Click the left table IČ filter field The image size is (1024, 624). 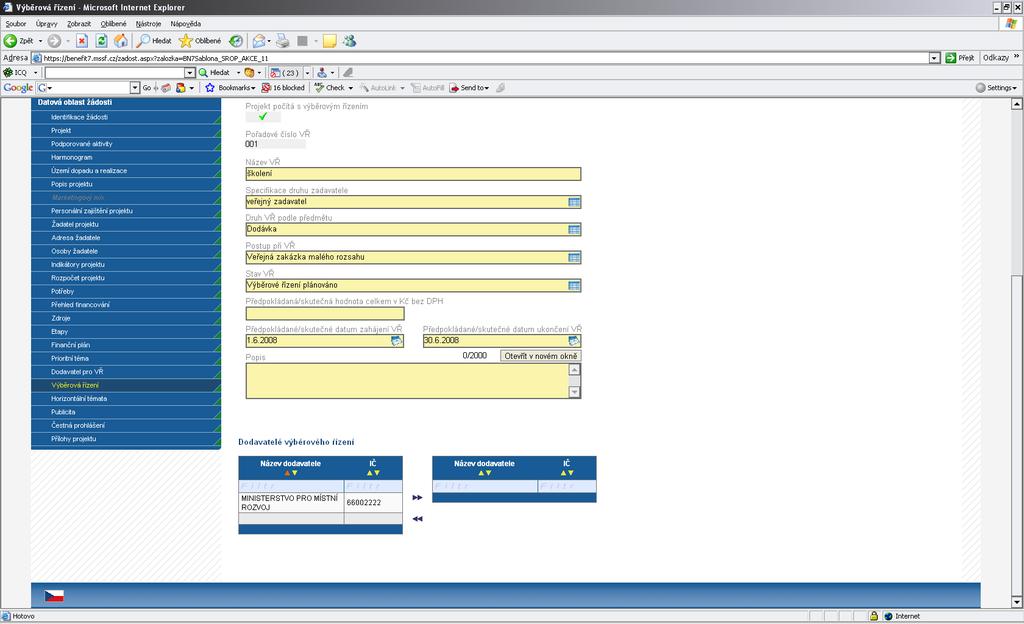373,486
